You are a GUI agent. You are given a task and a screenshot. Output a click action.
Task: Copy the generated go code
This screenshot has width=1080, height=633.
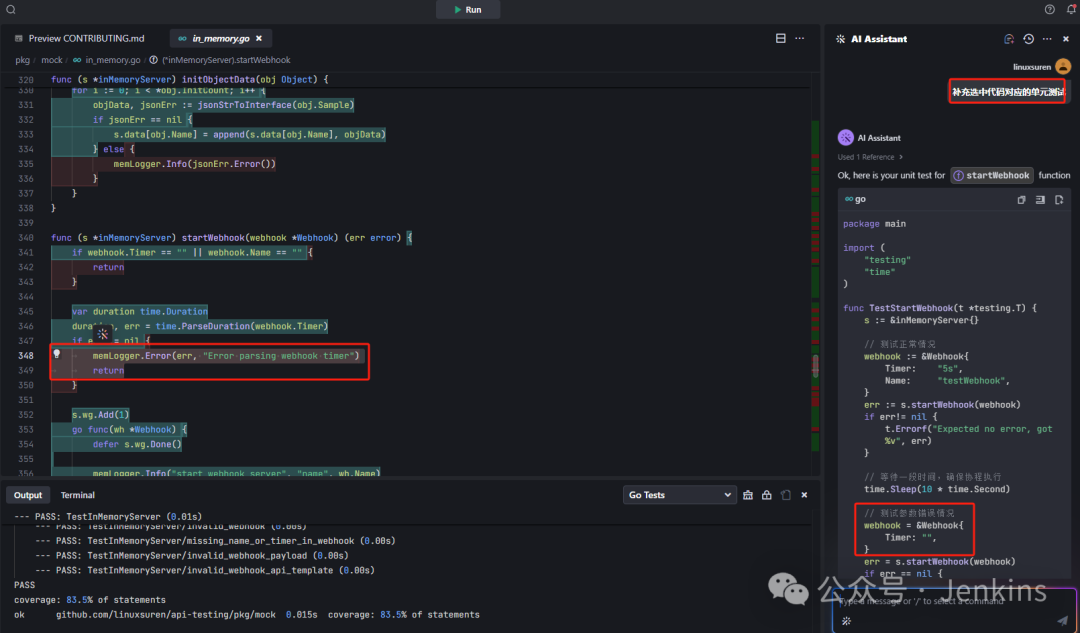pos(1021,200)
